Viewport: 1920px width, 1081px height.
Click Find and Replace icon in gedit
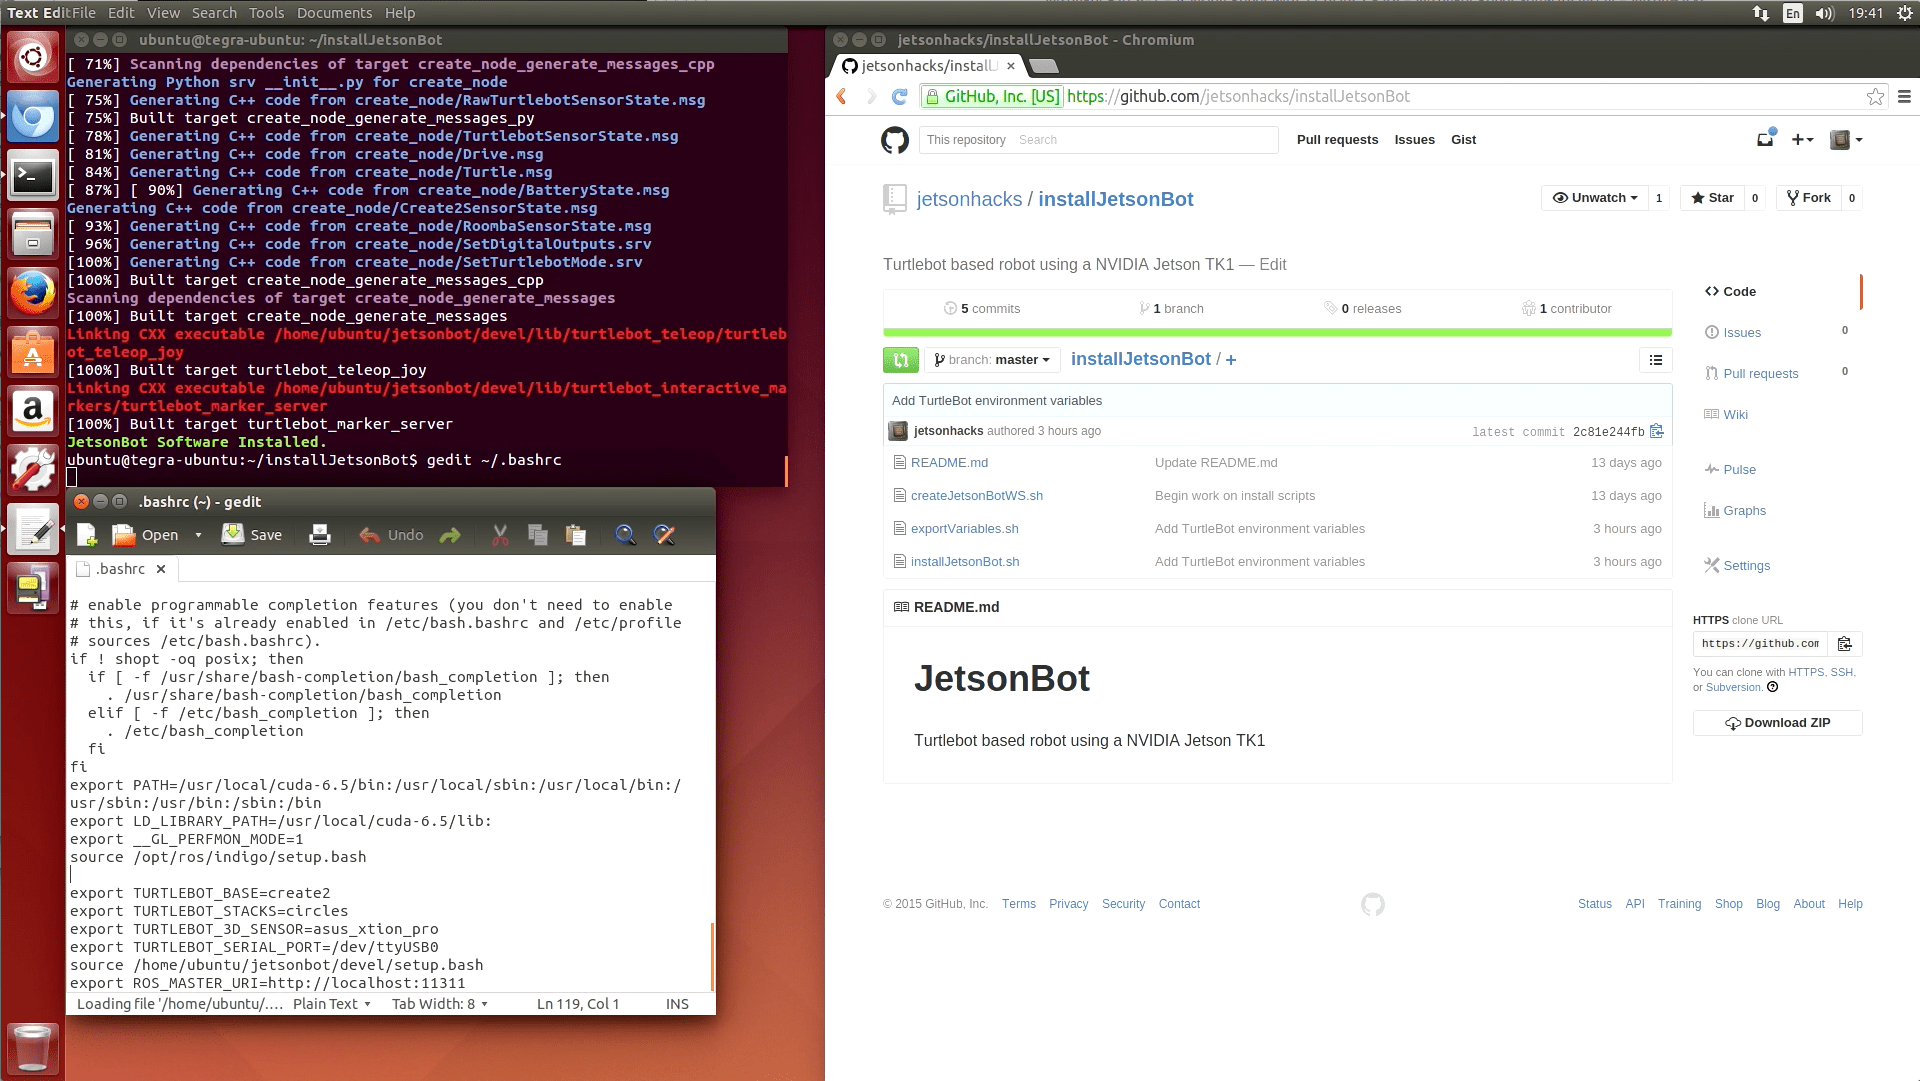(x=664, y=535)
